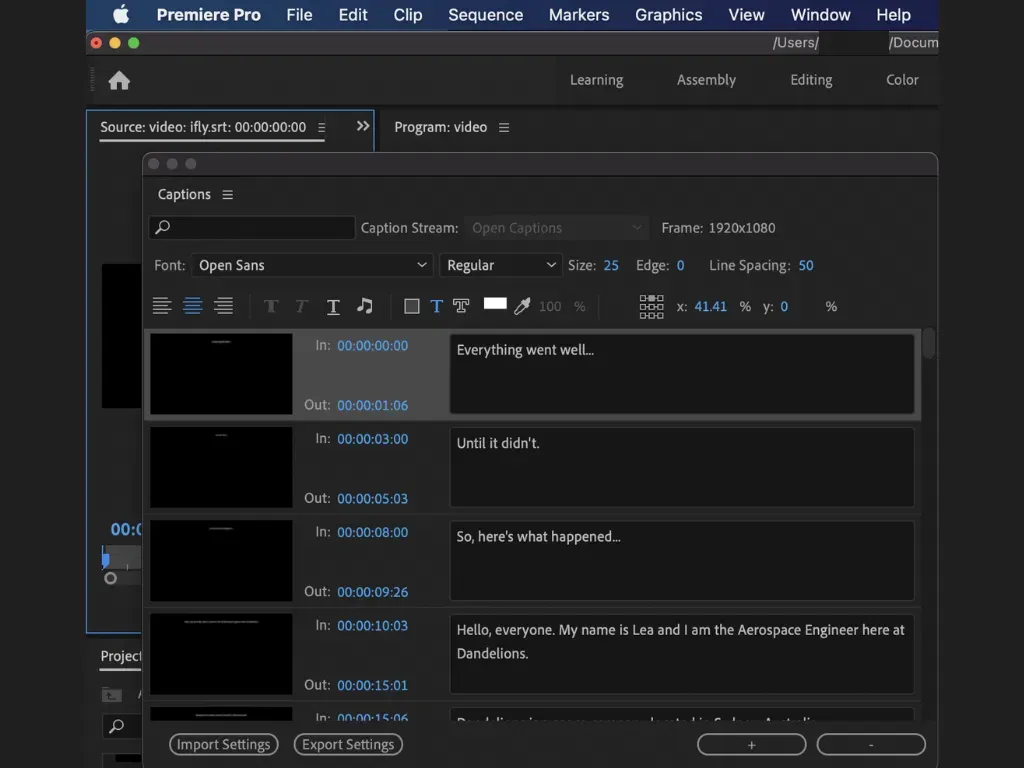Select text edge color option
The image size is (1024, 768).
coord(461,306)
